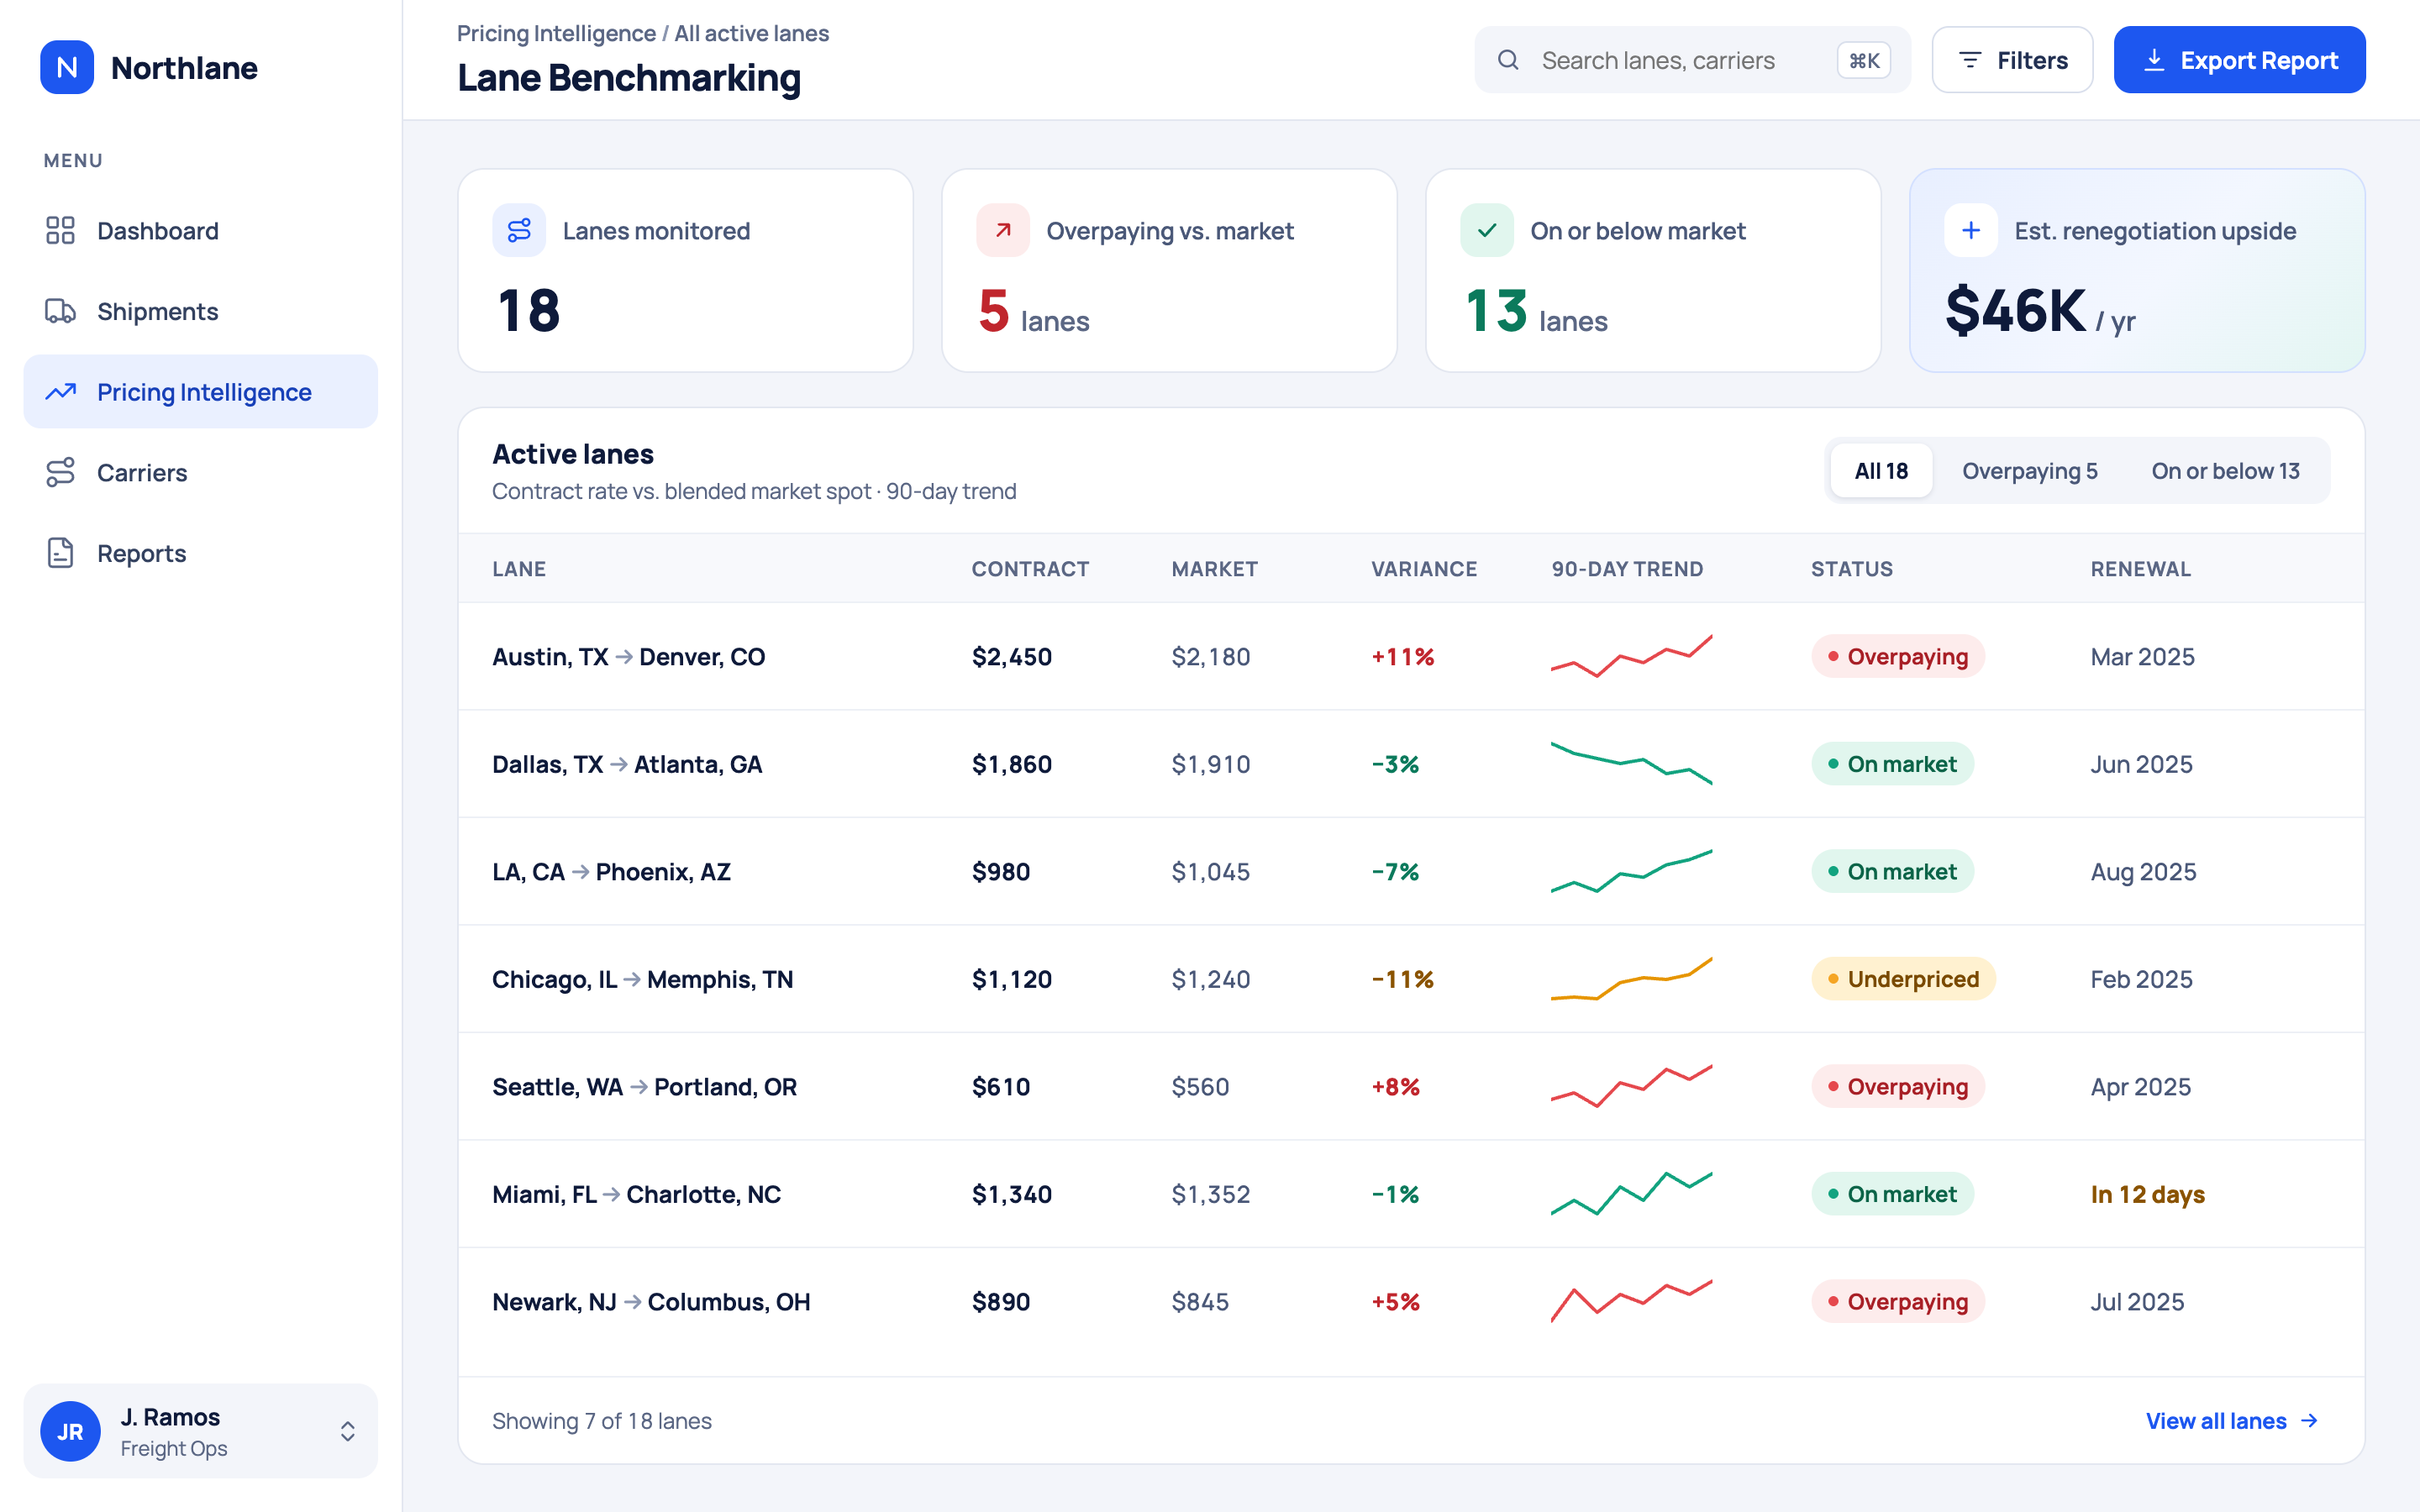Screen dimensions: 2420x1512
Task: Select the Chicago, IL → Memphis, TN lane
Action: coord(1411,978)
